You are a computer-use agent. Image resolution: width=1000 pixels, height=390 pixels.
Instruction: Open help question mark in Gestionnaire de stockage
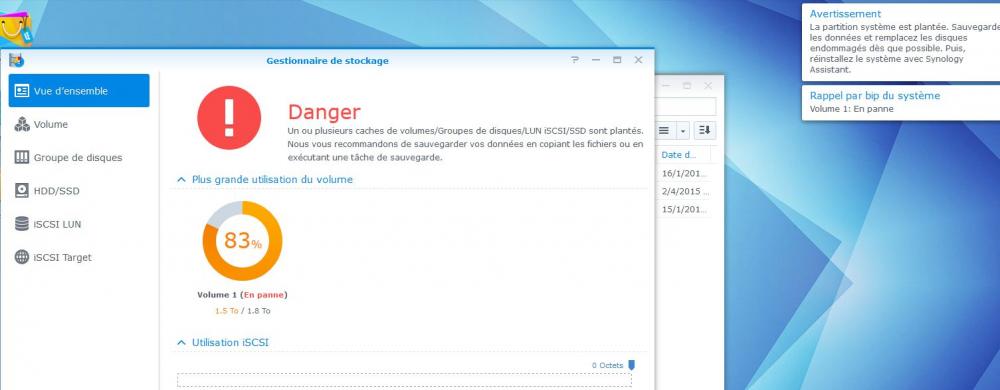point(575,60)
